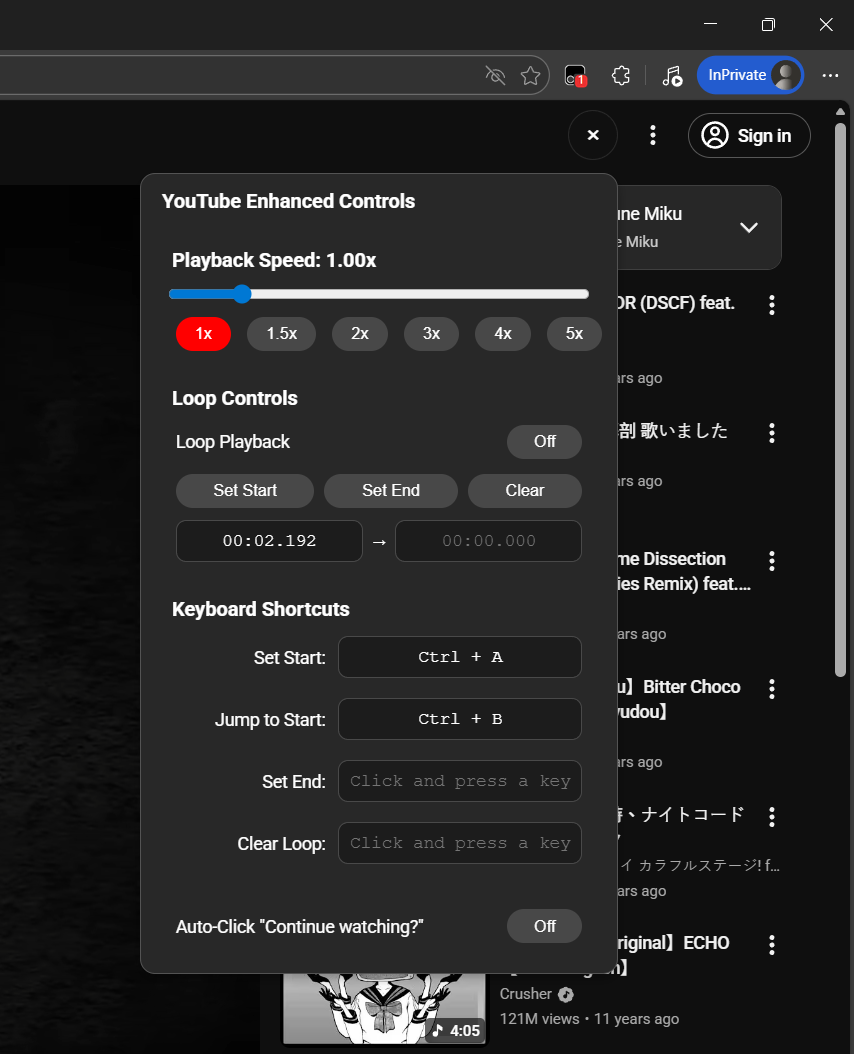
Task: Open options for Bitter Choco video
Action: pyautogui.click(x=772, y=689)
